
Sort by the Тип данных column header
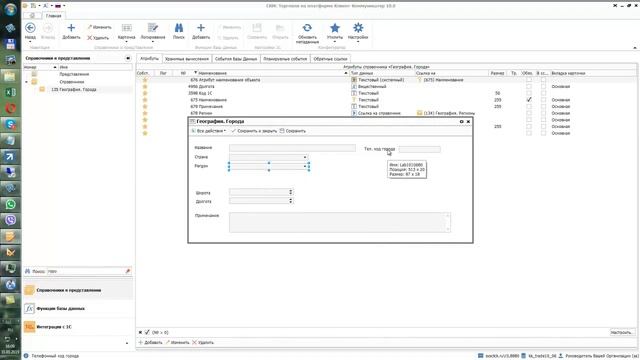[x=382, y=73]
